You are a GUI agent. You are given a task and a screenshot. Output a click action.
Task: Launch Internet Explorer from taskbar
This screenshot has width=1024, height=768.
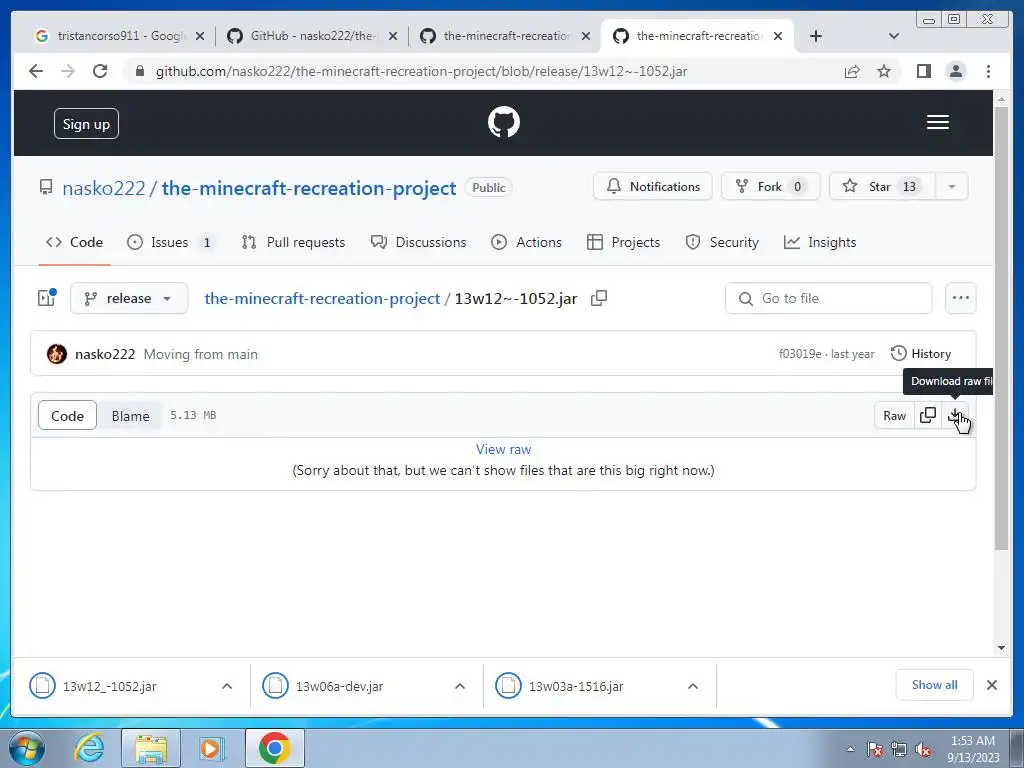tap(89, 748)
